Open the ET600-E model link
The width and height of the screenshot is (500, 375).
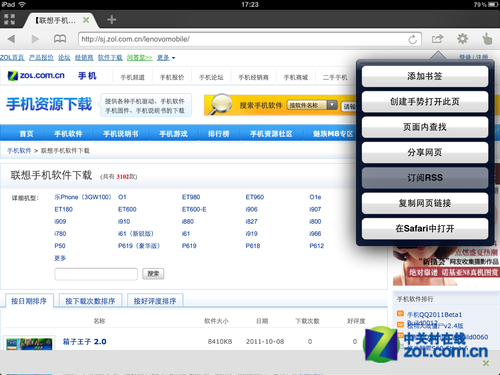point(194,209)
